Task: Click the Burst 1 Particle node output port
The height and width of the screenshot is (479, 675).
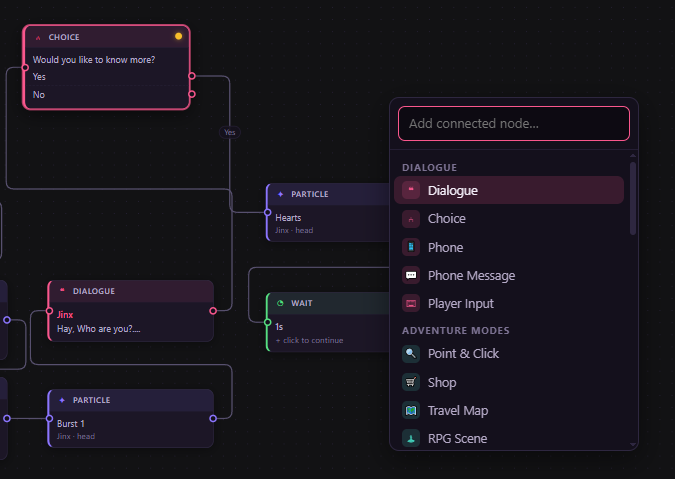Action: coord(213,418)
